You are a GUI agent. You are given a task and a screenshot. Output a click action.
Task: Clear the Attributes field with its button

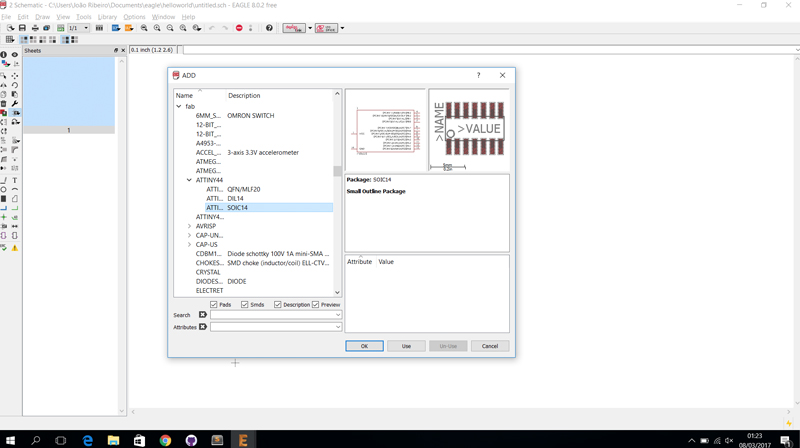pyautogui.click(x=203, y=327)
